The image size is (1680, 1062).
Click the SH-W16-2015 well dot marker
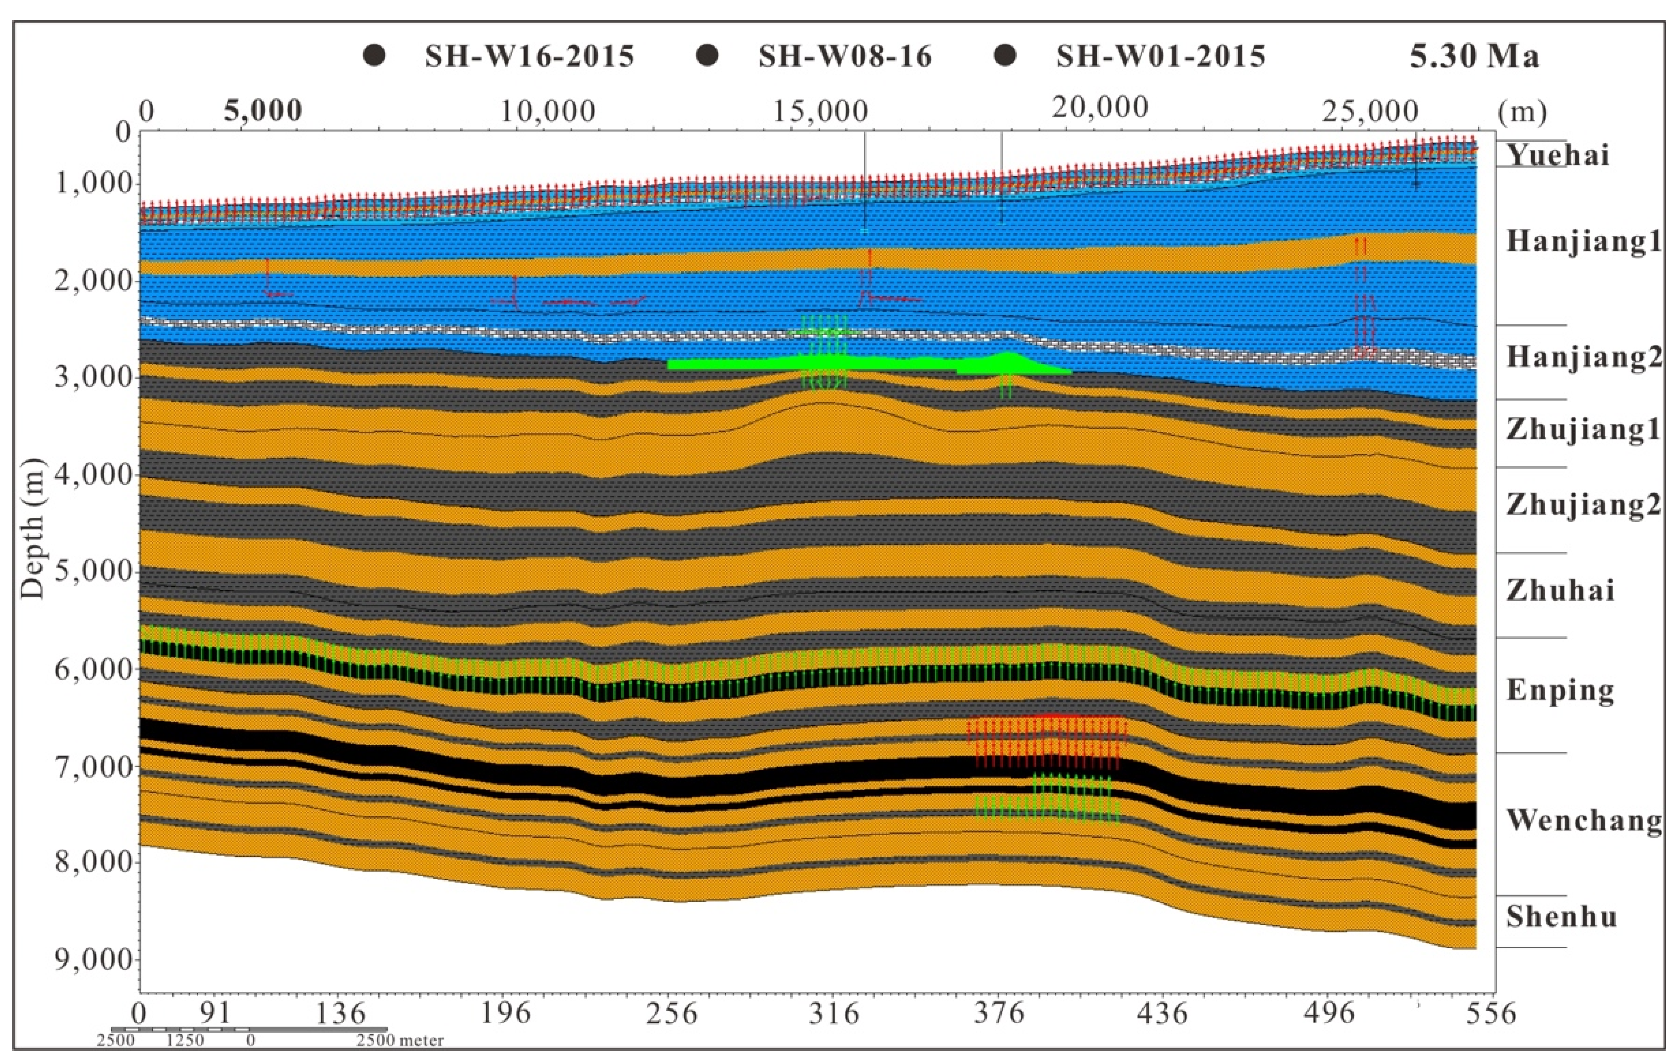[x=374, y=55]
